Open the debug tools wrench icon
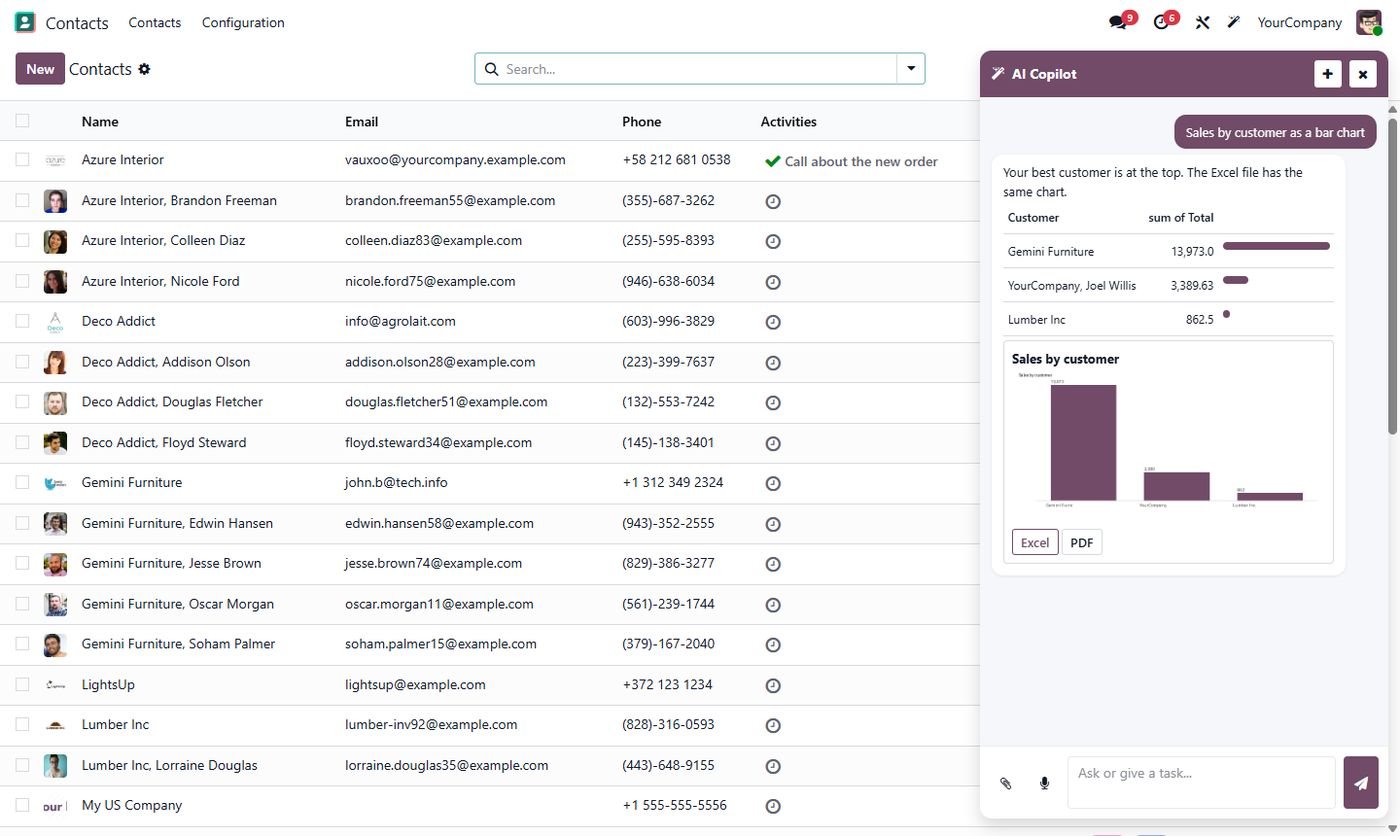The height and width of the screenshot is (836, 1400). tap(1203, 22)
